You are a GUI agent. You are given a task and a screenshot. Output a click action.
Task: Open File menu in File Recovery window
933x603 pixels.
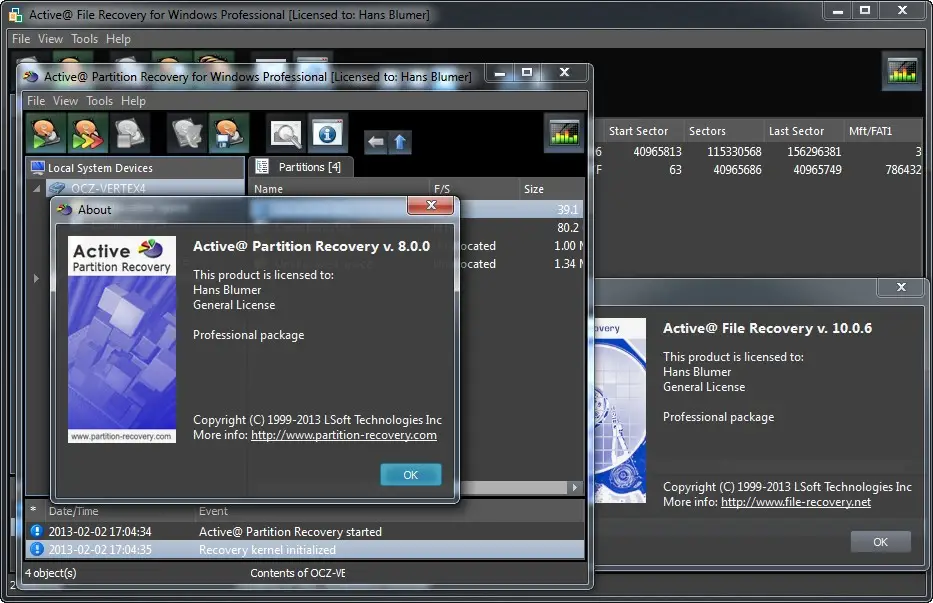21,39
